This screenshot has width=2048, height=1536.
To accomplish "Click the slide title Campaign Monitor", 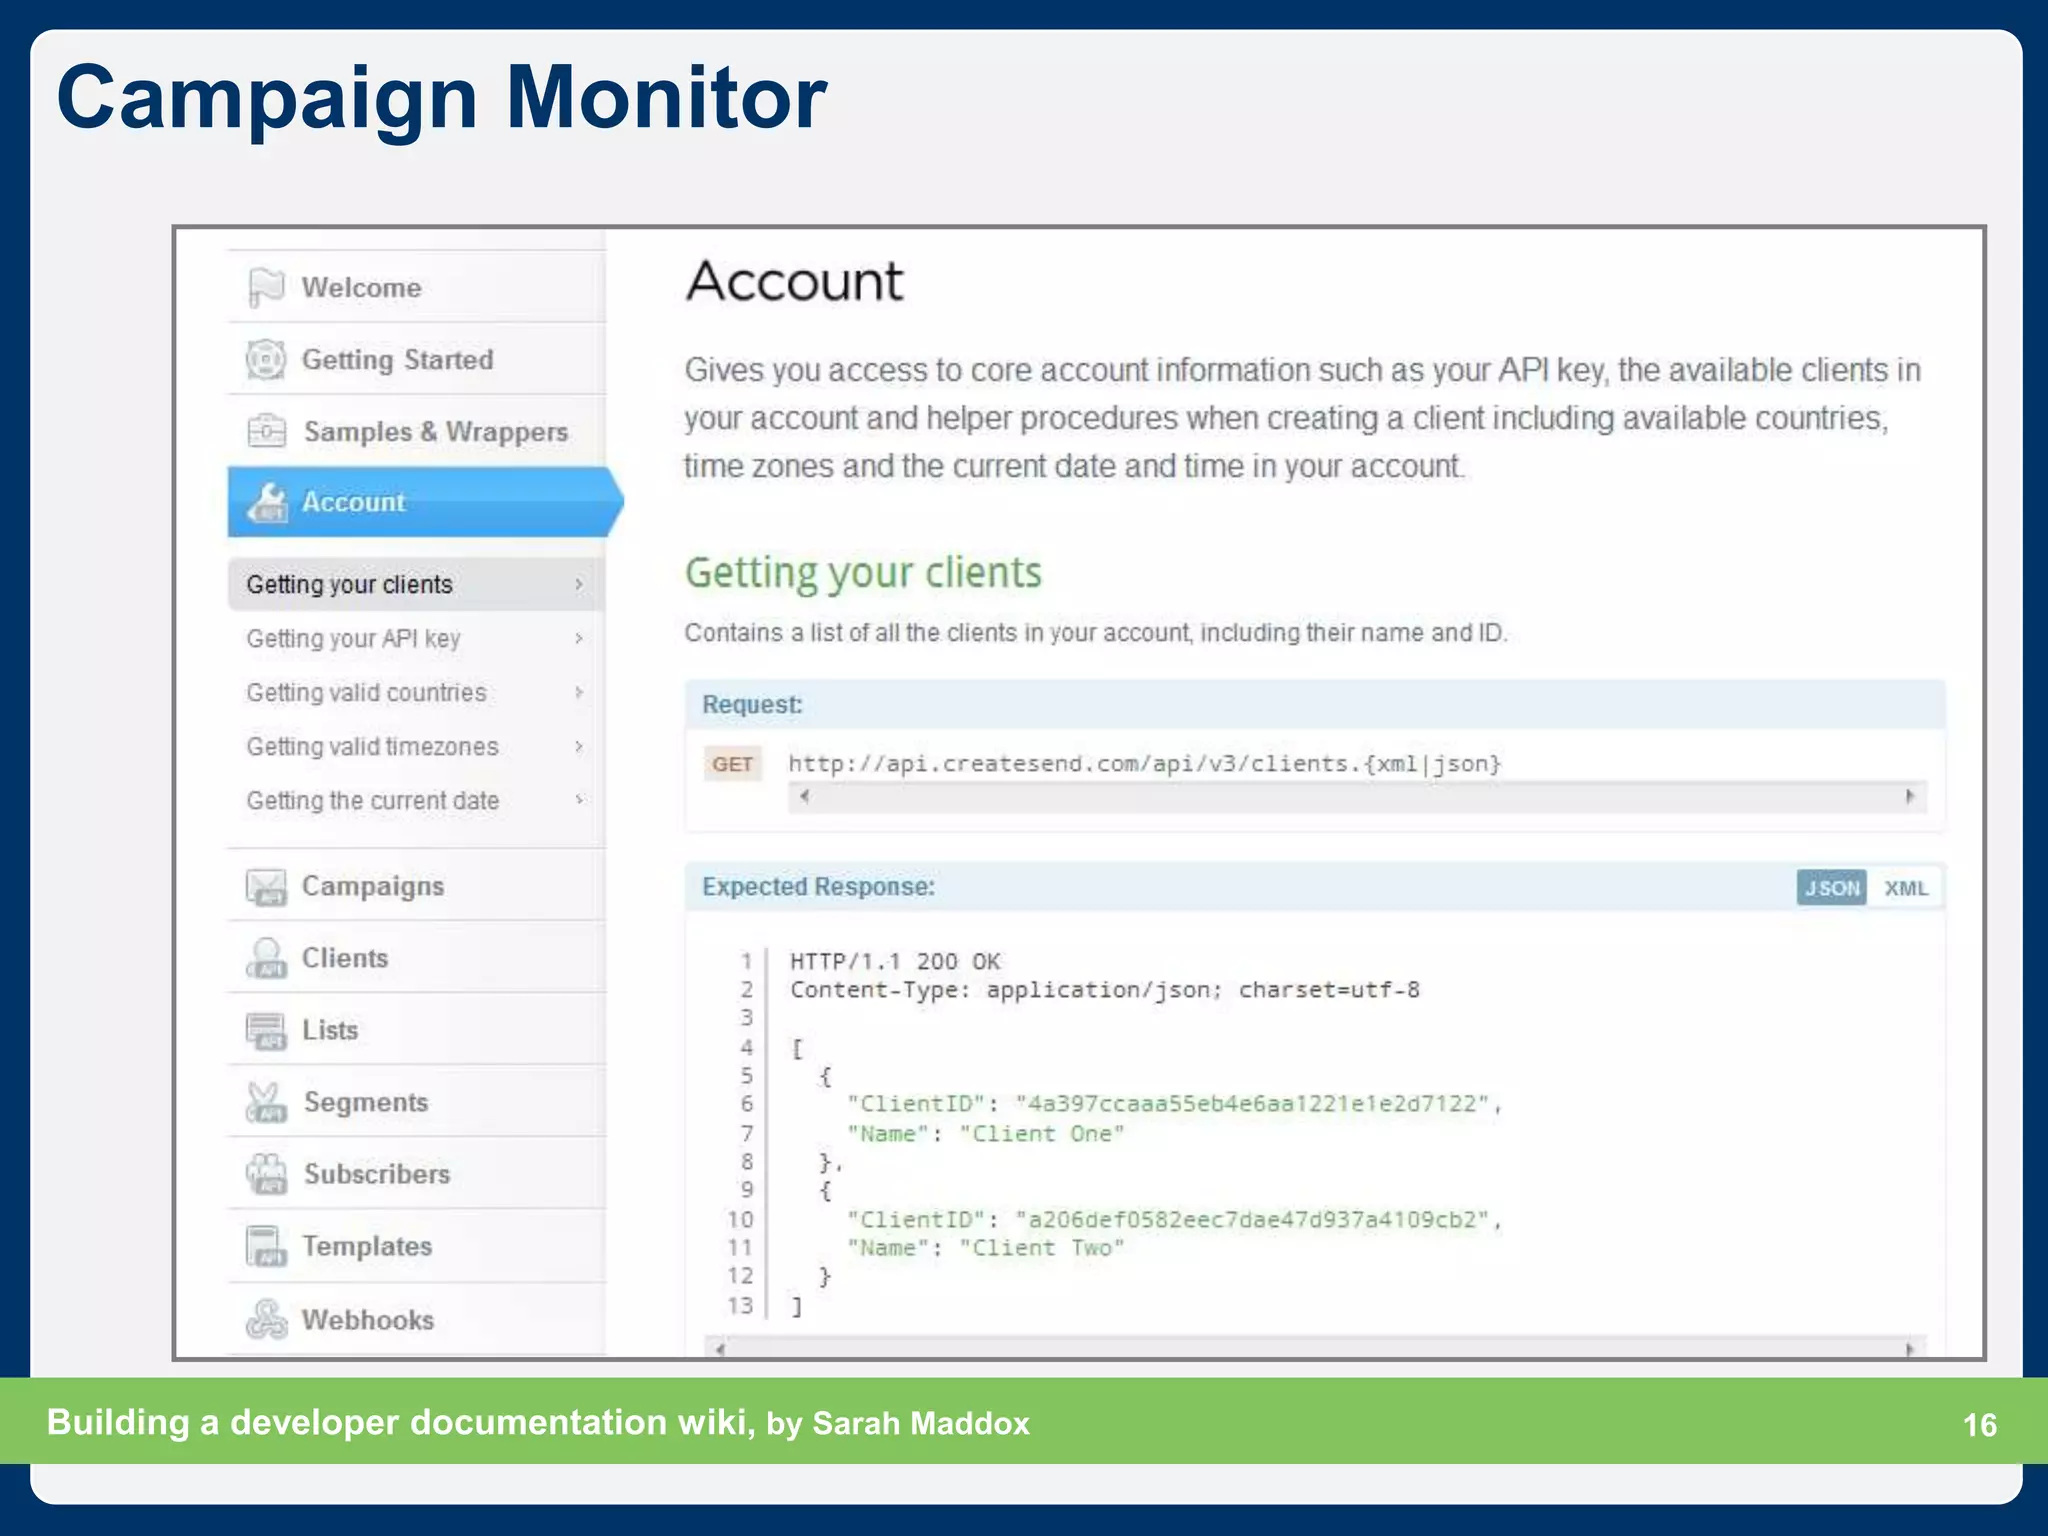I will point(442,97).
